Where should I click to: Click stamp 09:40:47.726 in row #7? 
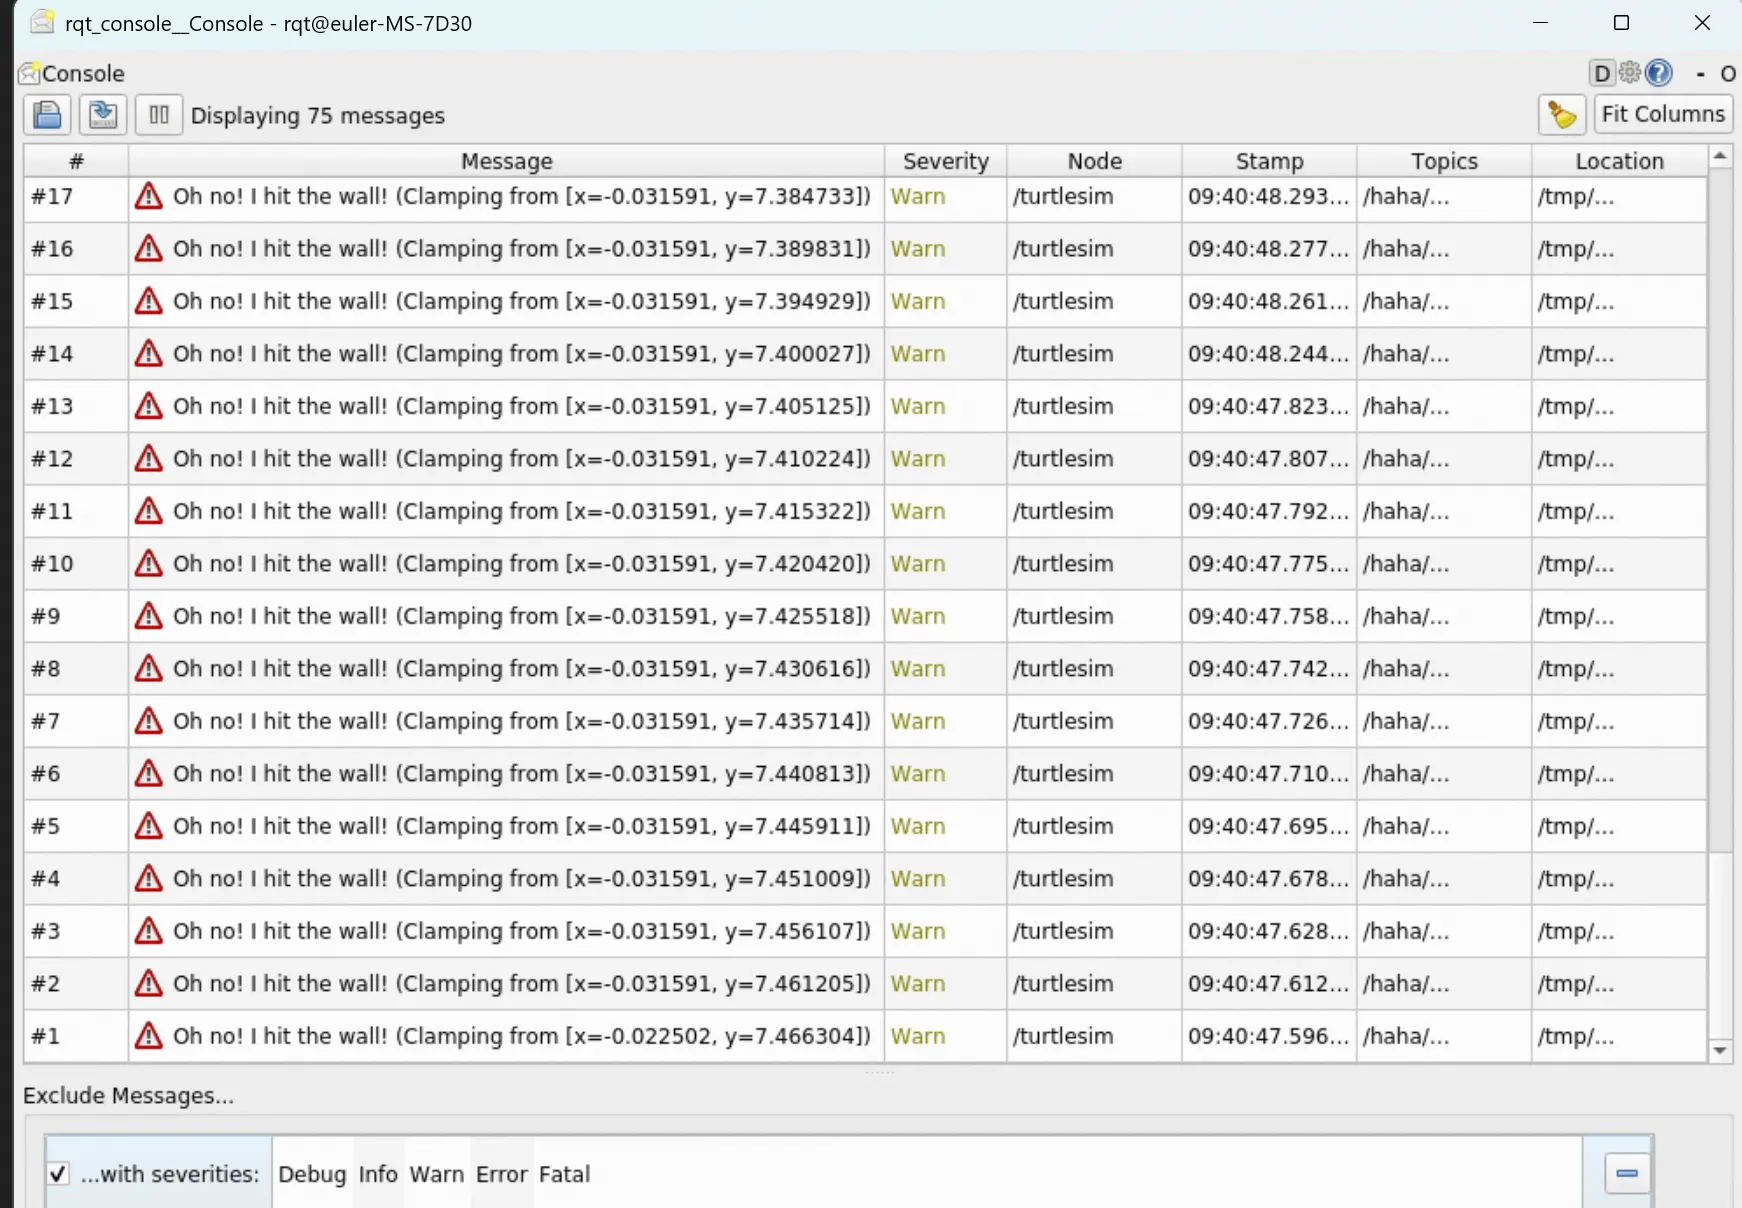point(1269,721)
